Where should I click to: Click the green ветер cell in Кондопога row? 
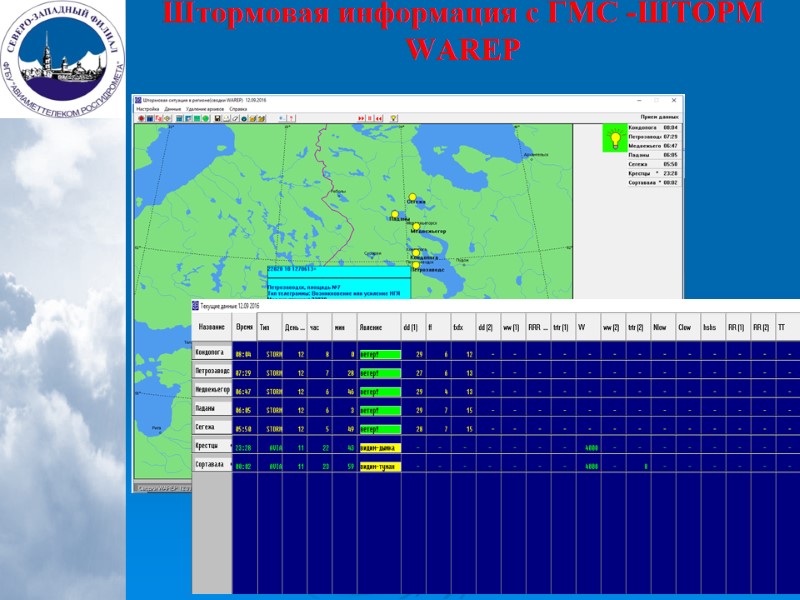pos(380,355)
